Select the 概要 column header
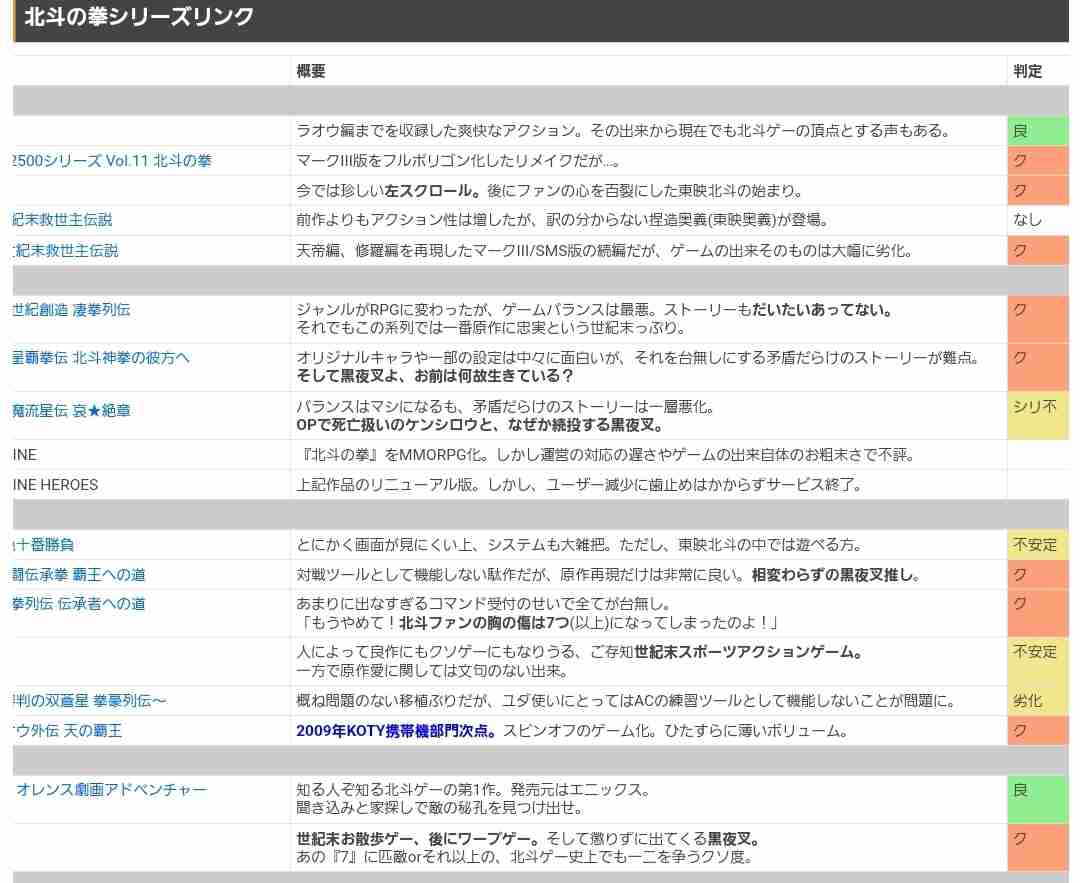This screenshot has height=883, width=1080. tap(311, 71)
